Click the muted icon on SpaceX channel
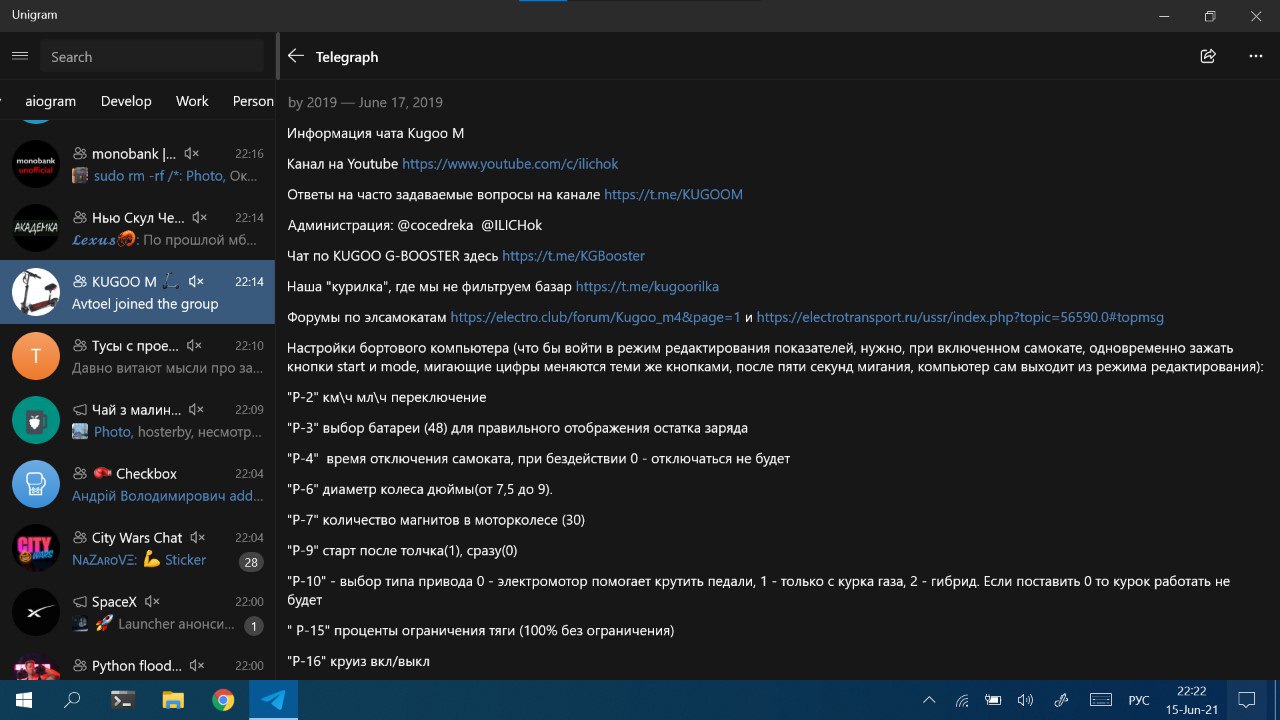1280x720 pixels. click(x=152, y=601)
